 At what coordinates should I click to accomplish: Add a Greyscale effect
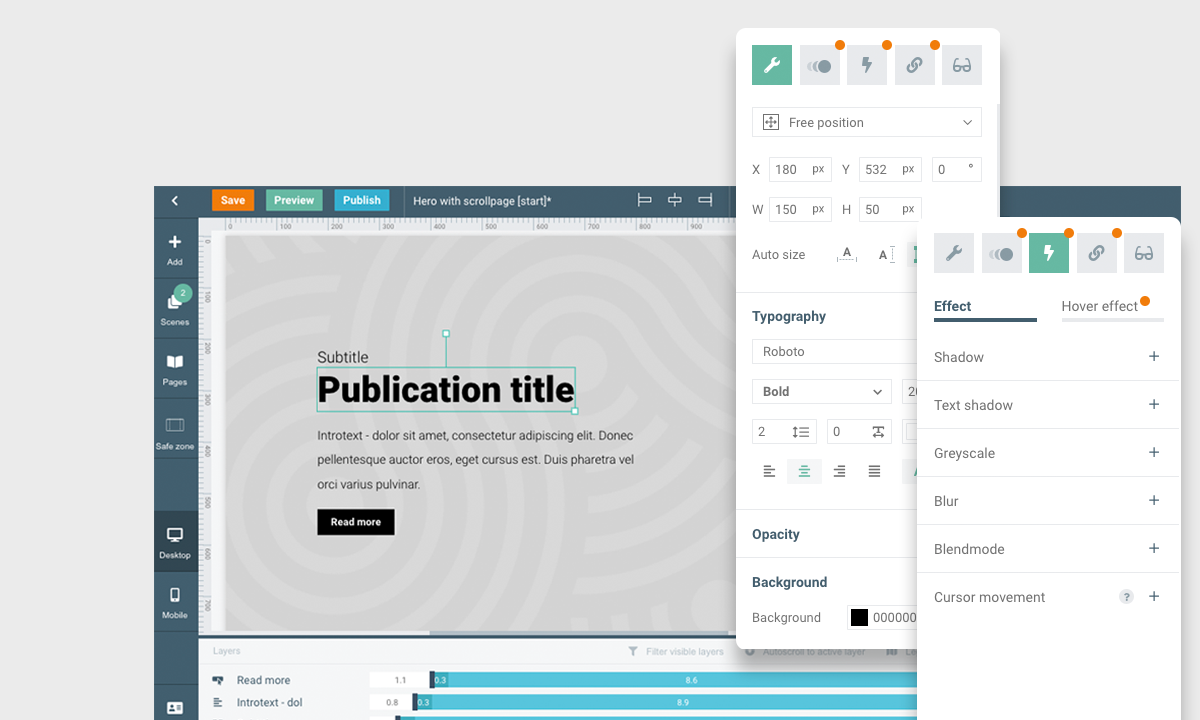(x=1154, y=452)
